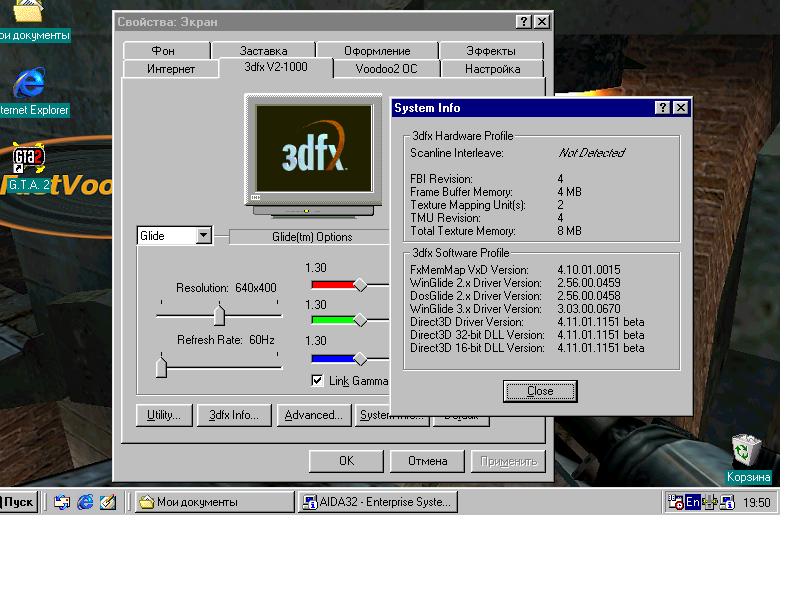Viewport: 800px width, 600px height.
Task: Click the 2.56.00.0459 WinGlide 2.x value
Action: coord(589,283)
